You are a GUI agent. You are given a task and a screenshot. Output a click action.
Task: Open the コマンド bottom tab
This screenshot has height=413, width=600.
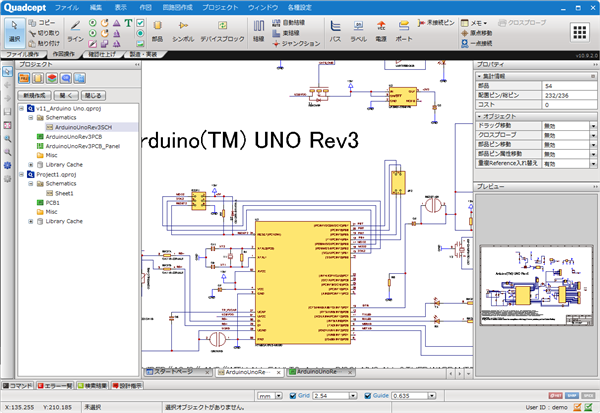(x=18, y=386)
